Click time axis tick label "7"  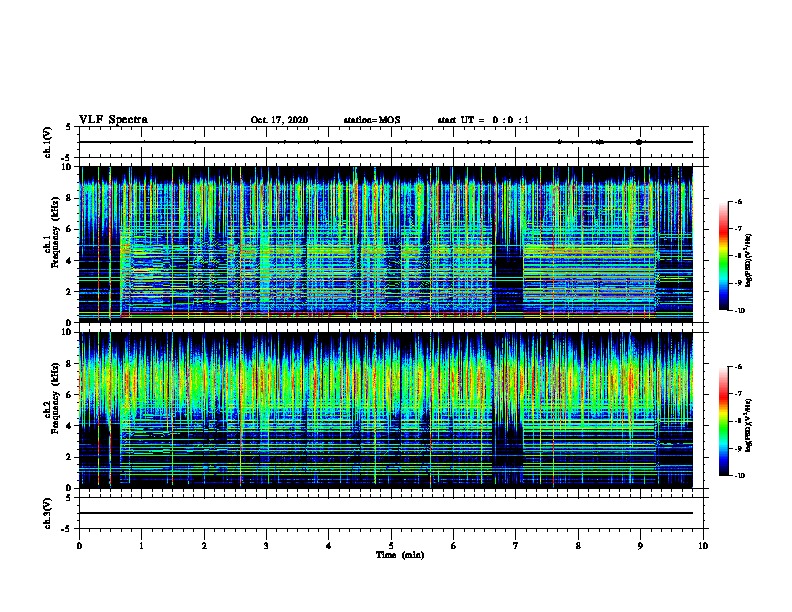(x=516, y=546)
